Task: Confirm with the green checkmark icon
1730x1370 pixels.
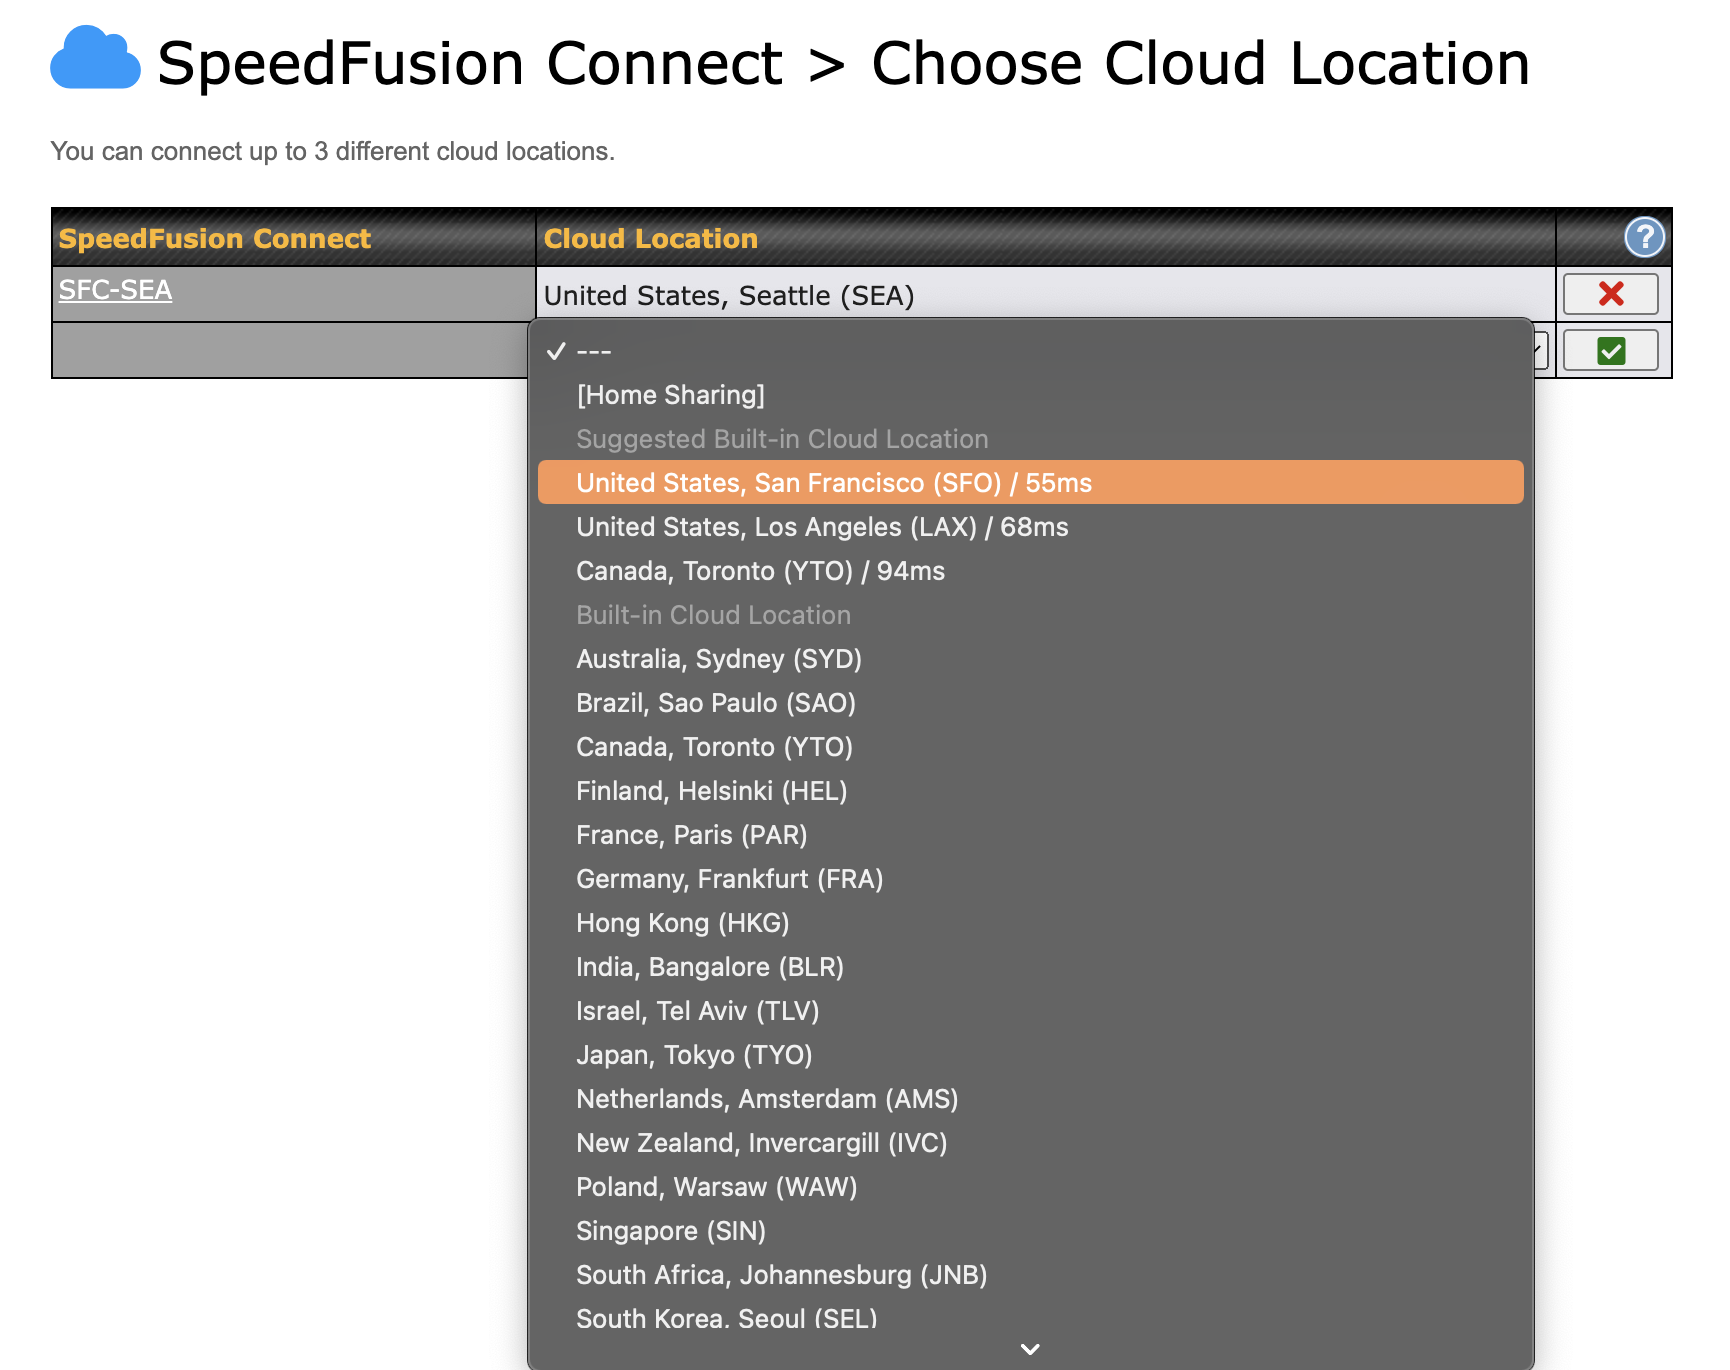Action: click(1610, 349)
